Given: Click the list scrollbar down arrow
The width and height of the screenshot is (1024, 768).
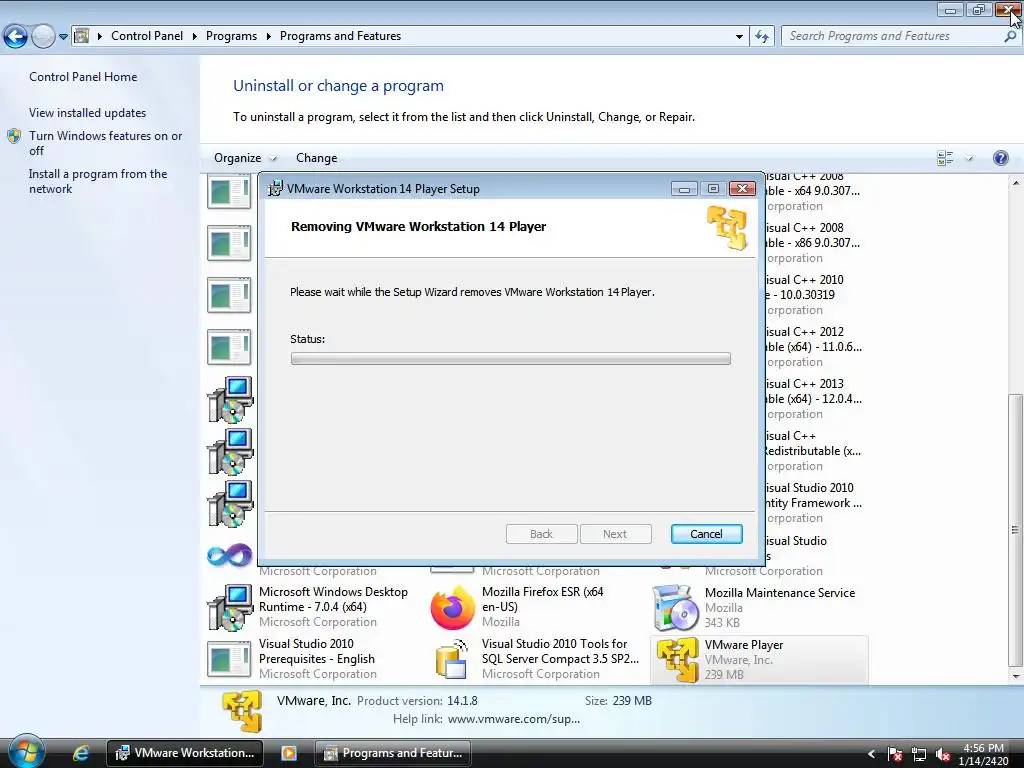Looking at the screenshot, I should [1016, 677].
